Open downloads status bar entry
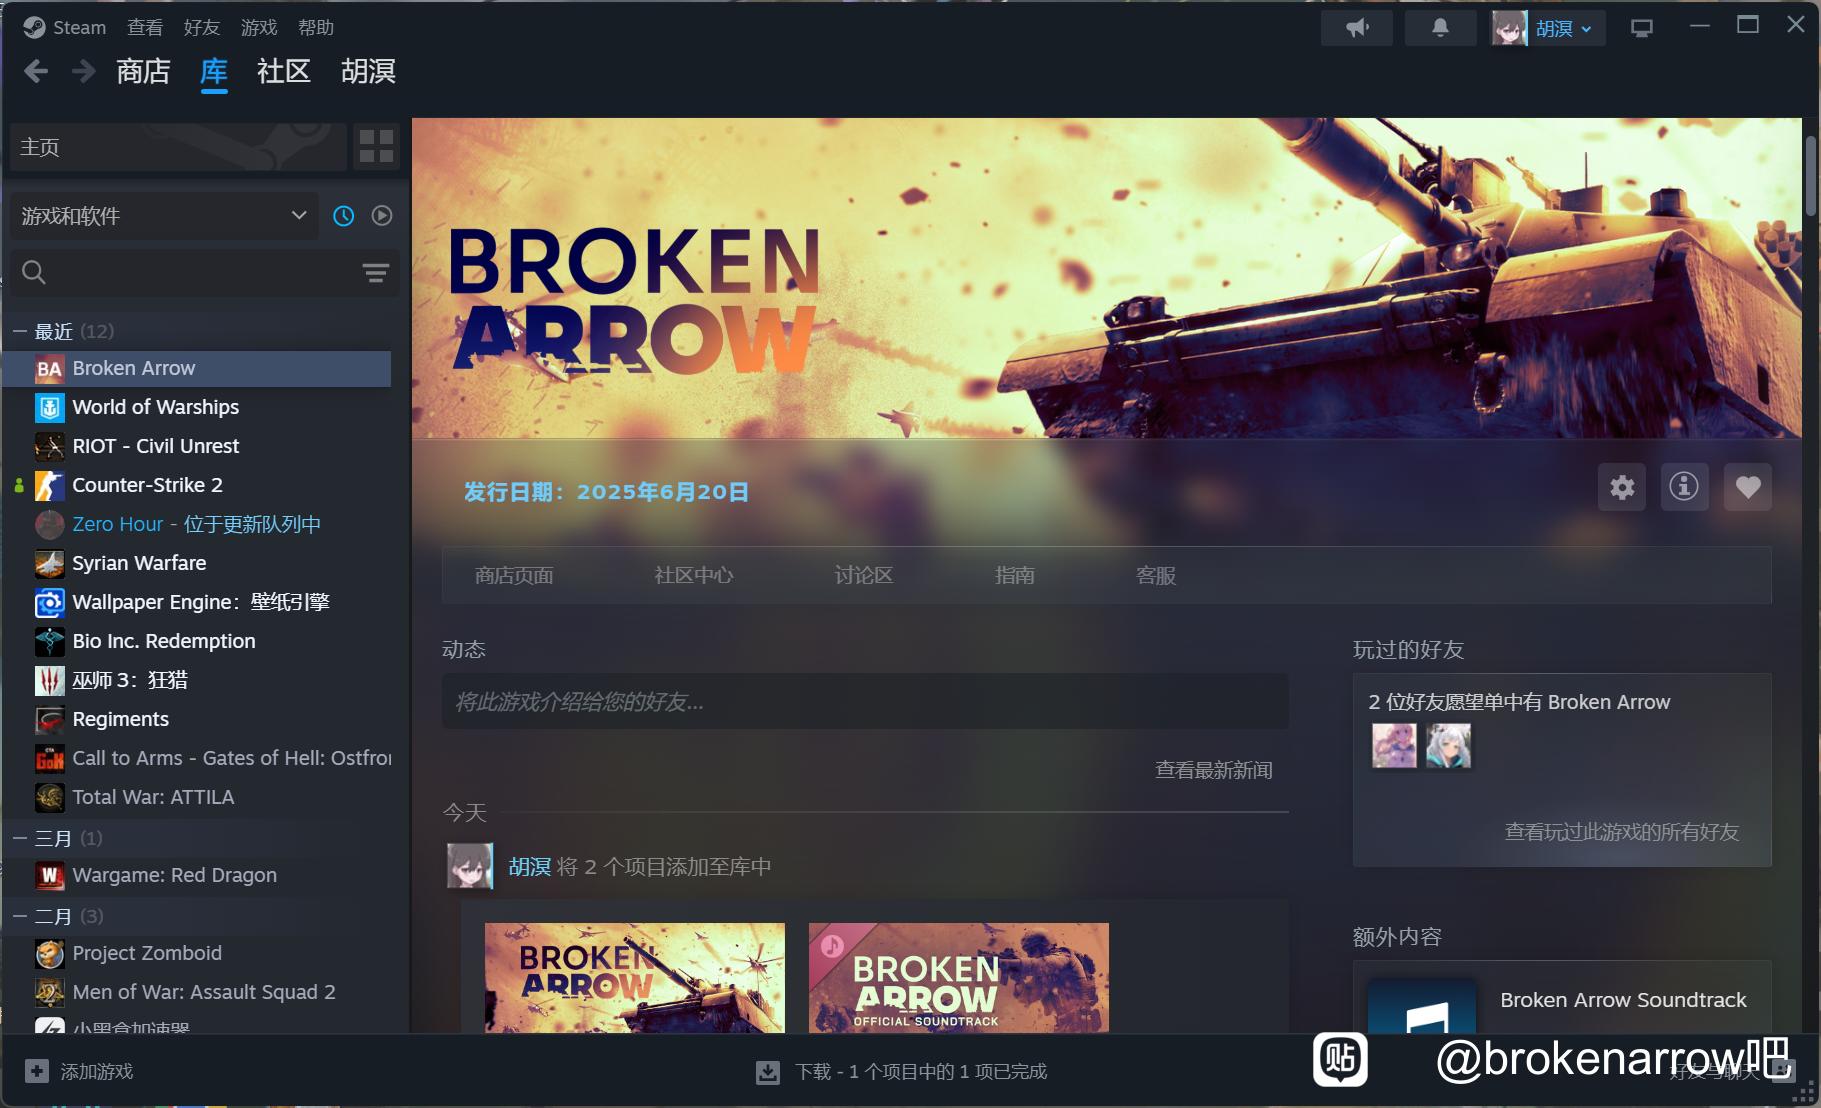Image resolution: width=1821 pixels, height=1108 pixels. point(901,1071)
